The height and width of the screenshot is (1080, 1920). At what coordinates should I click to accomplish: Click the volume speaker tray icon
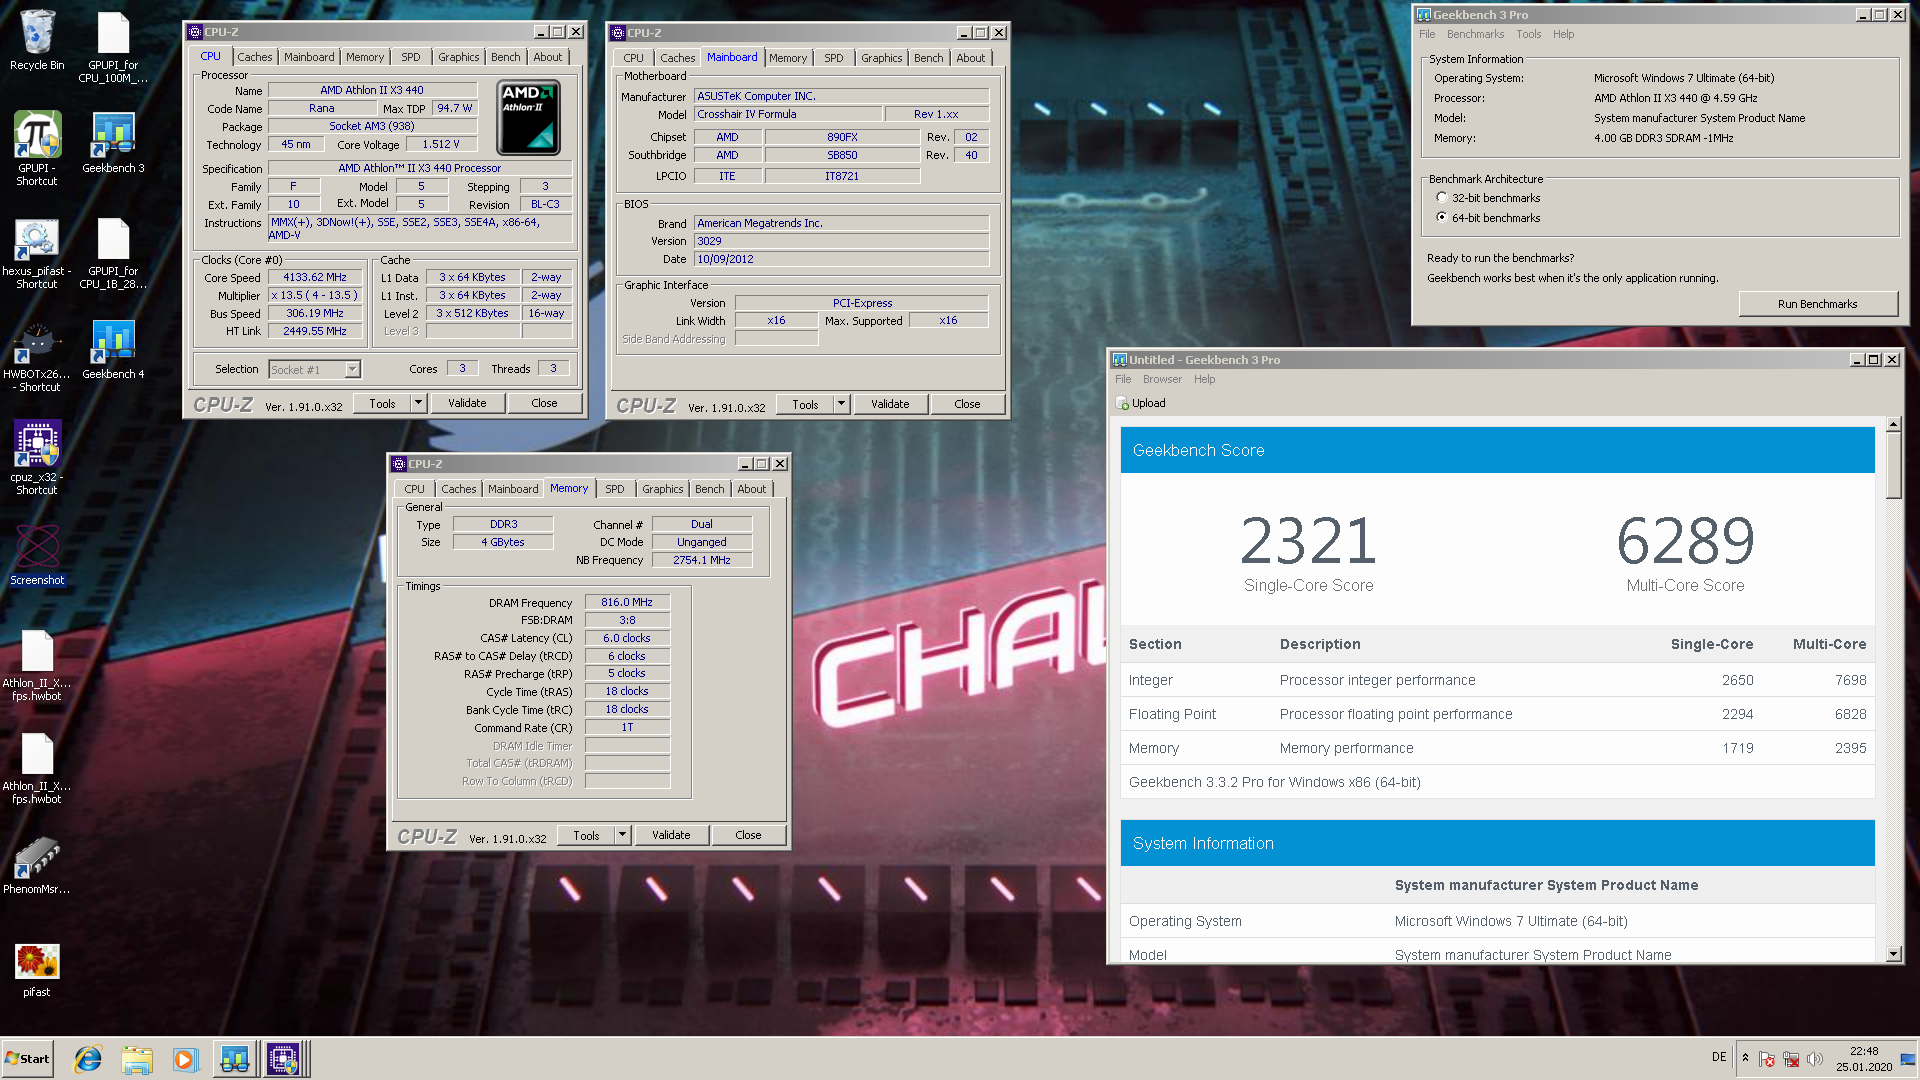pyautogui.click(x=1815, y=1059)
